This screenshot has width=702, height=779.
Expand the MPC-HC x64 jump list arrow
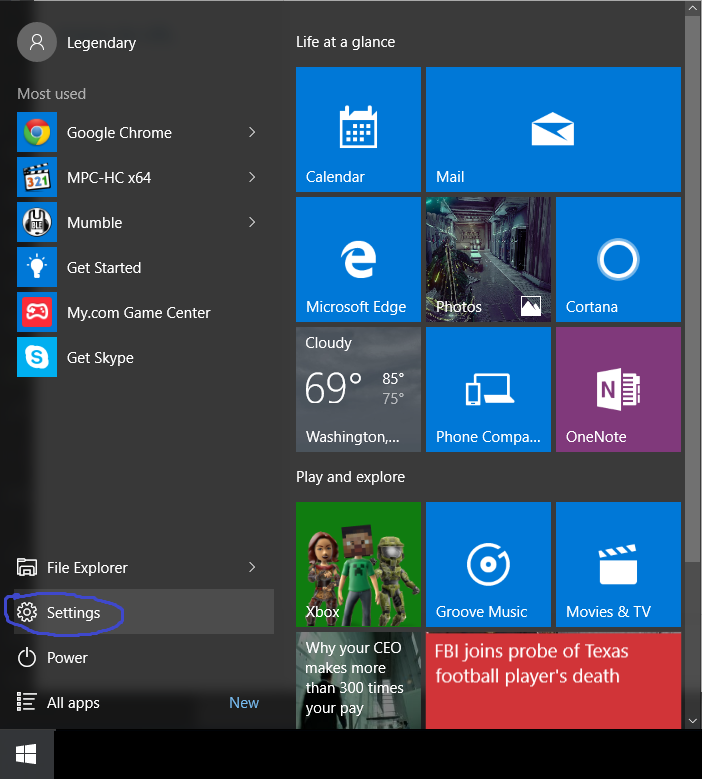(x=252, y=177)
